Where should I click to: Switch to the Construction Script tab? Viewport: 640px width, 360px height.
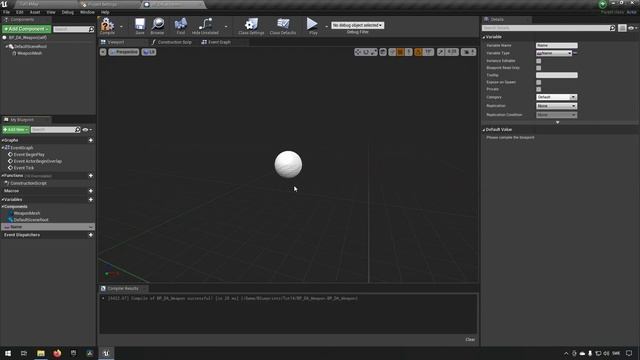(174, 42)
